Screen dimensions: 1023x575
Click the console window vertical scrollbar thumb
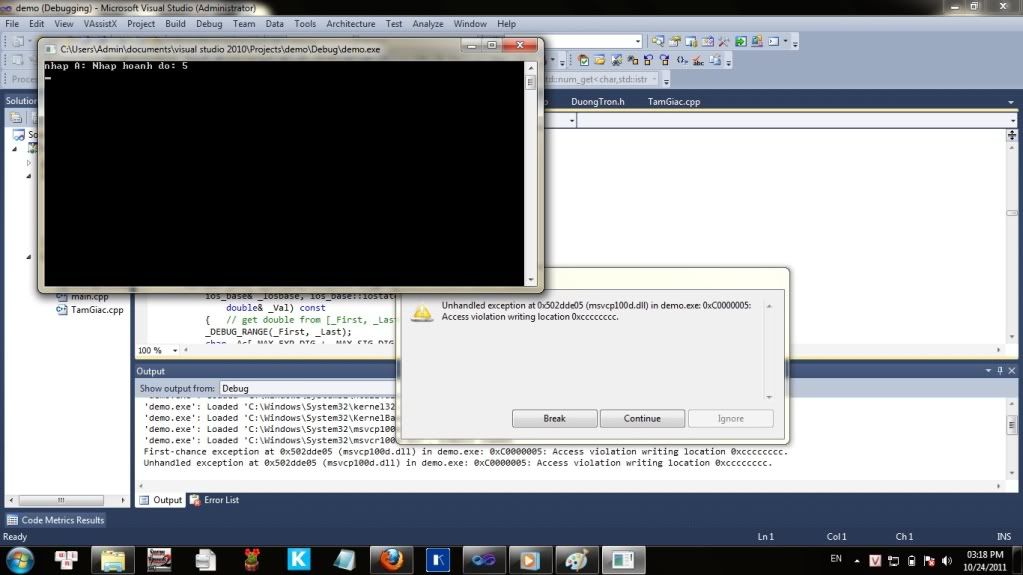click(x=530, y=82)
